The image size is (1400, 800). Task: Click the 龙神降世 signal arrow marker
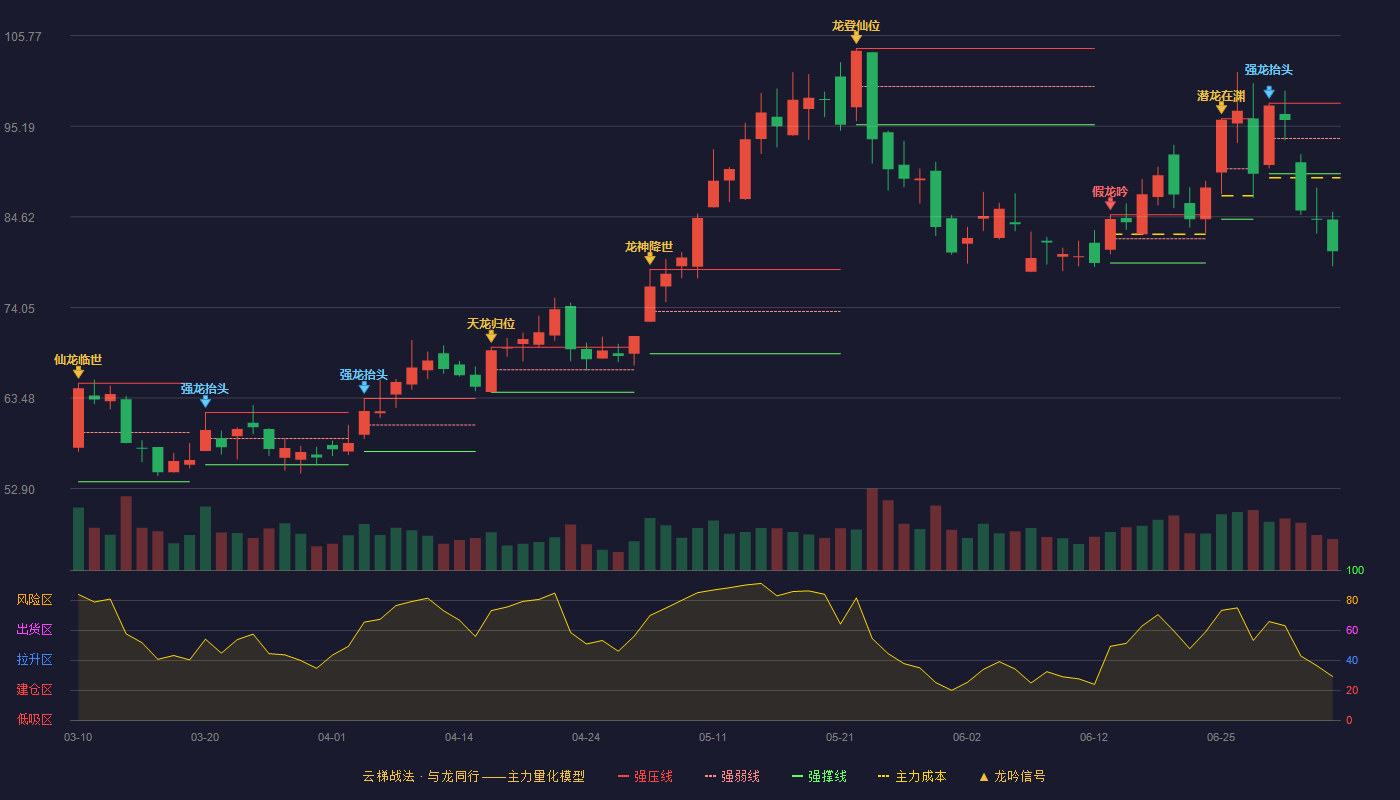click(650, 259)
